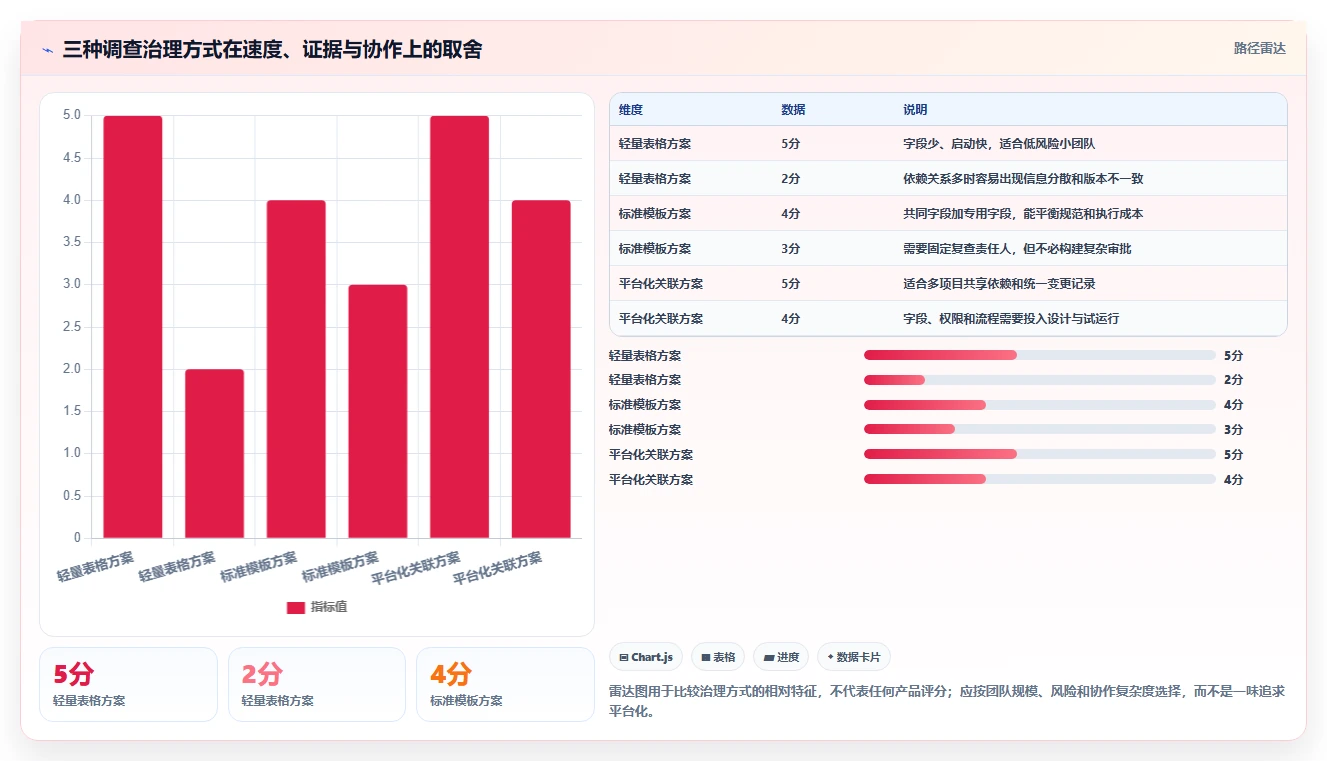Click 标准模板方案 in the '共同字段加专用字段' table row
The width and height of the screenshot is (1327, 761).
(655, 214)
